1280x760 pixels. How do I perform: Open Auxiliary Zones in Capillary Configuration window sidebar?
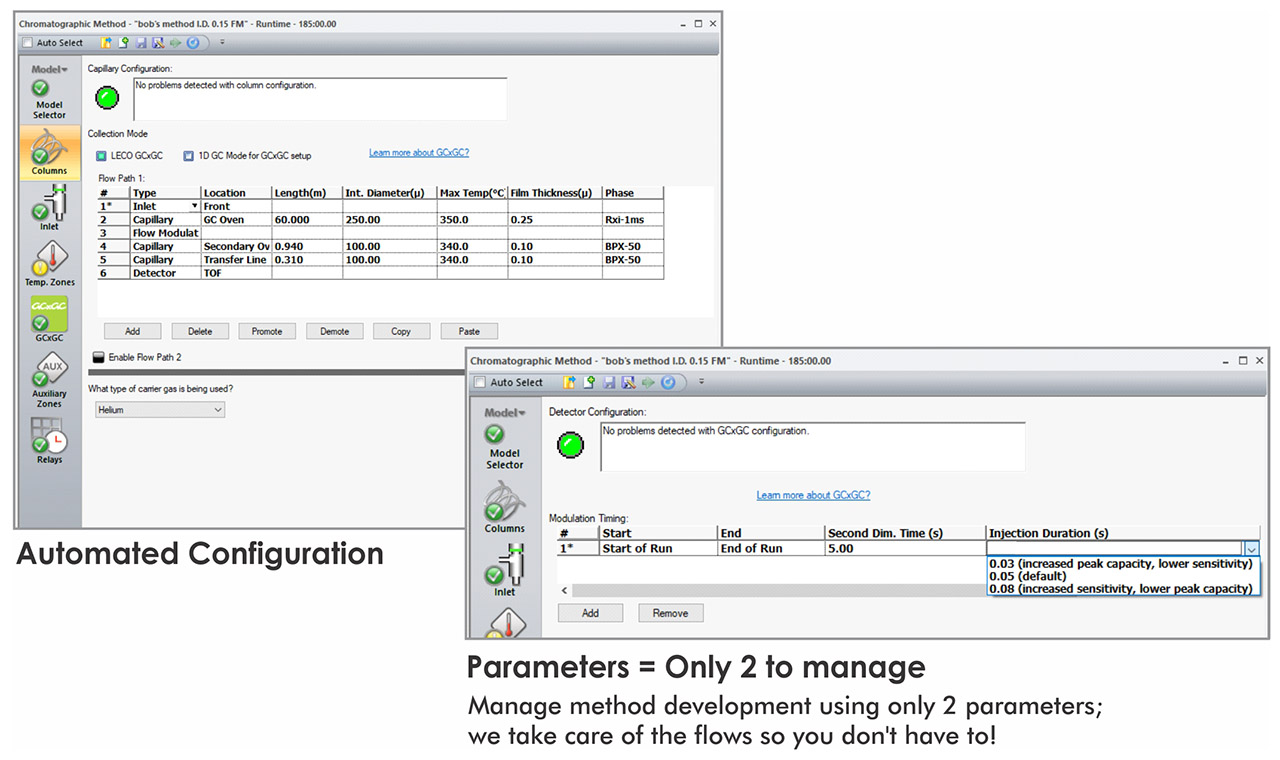(x=49, y=382)
